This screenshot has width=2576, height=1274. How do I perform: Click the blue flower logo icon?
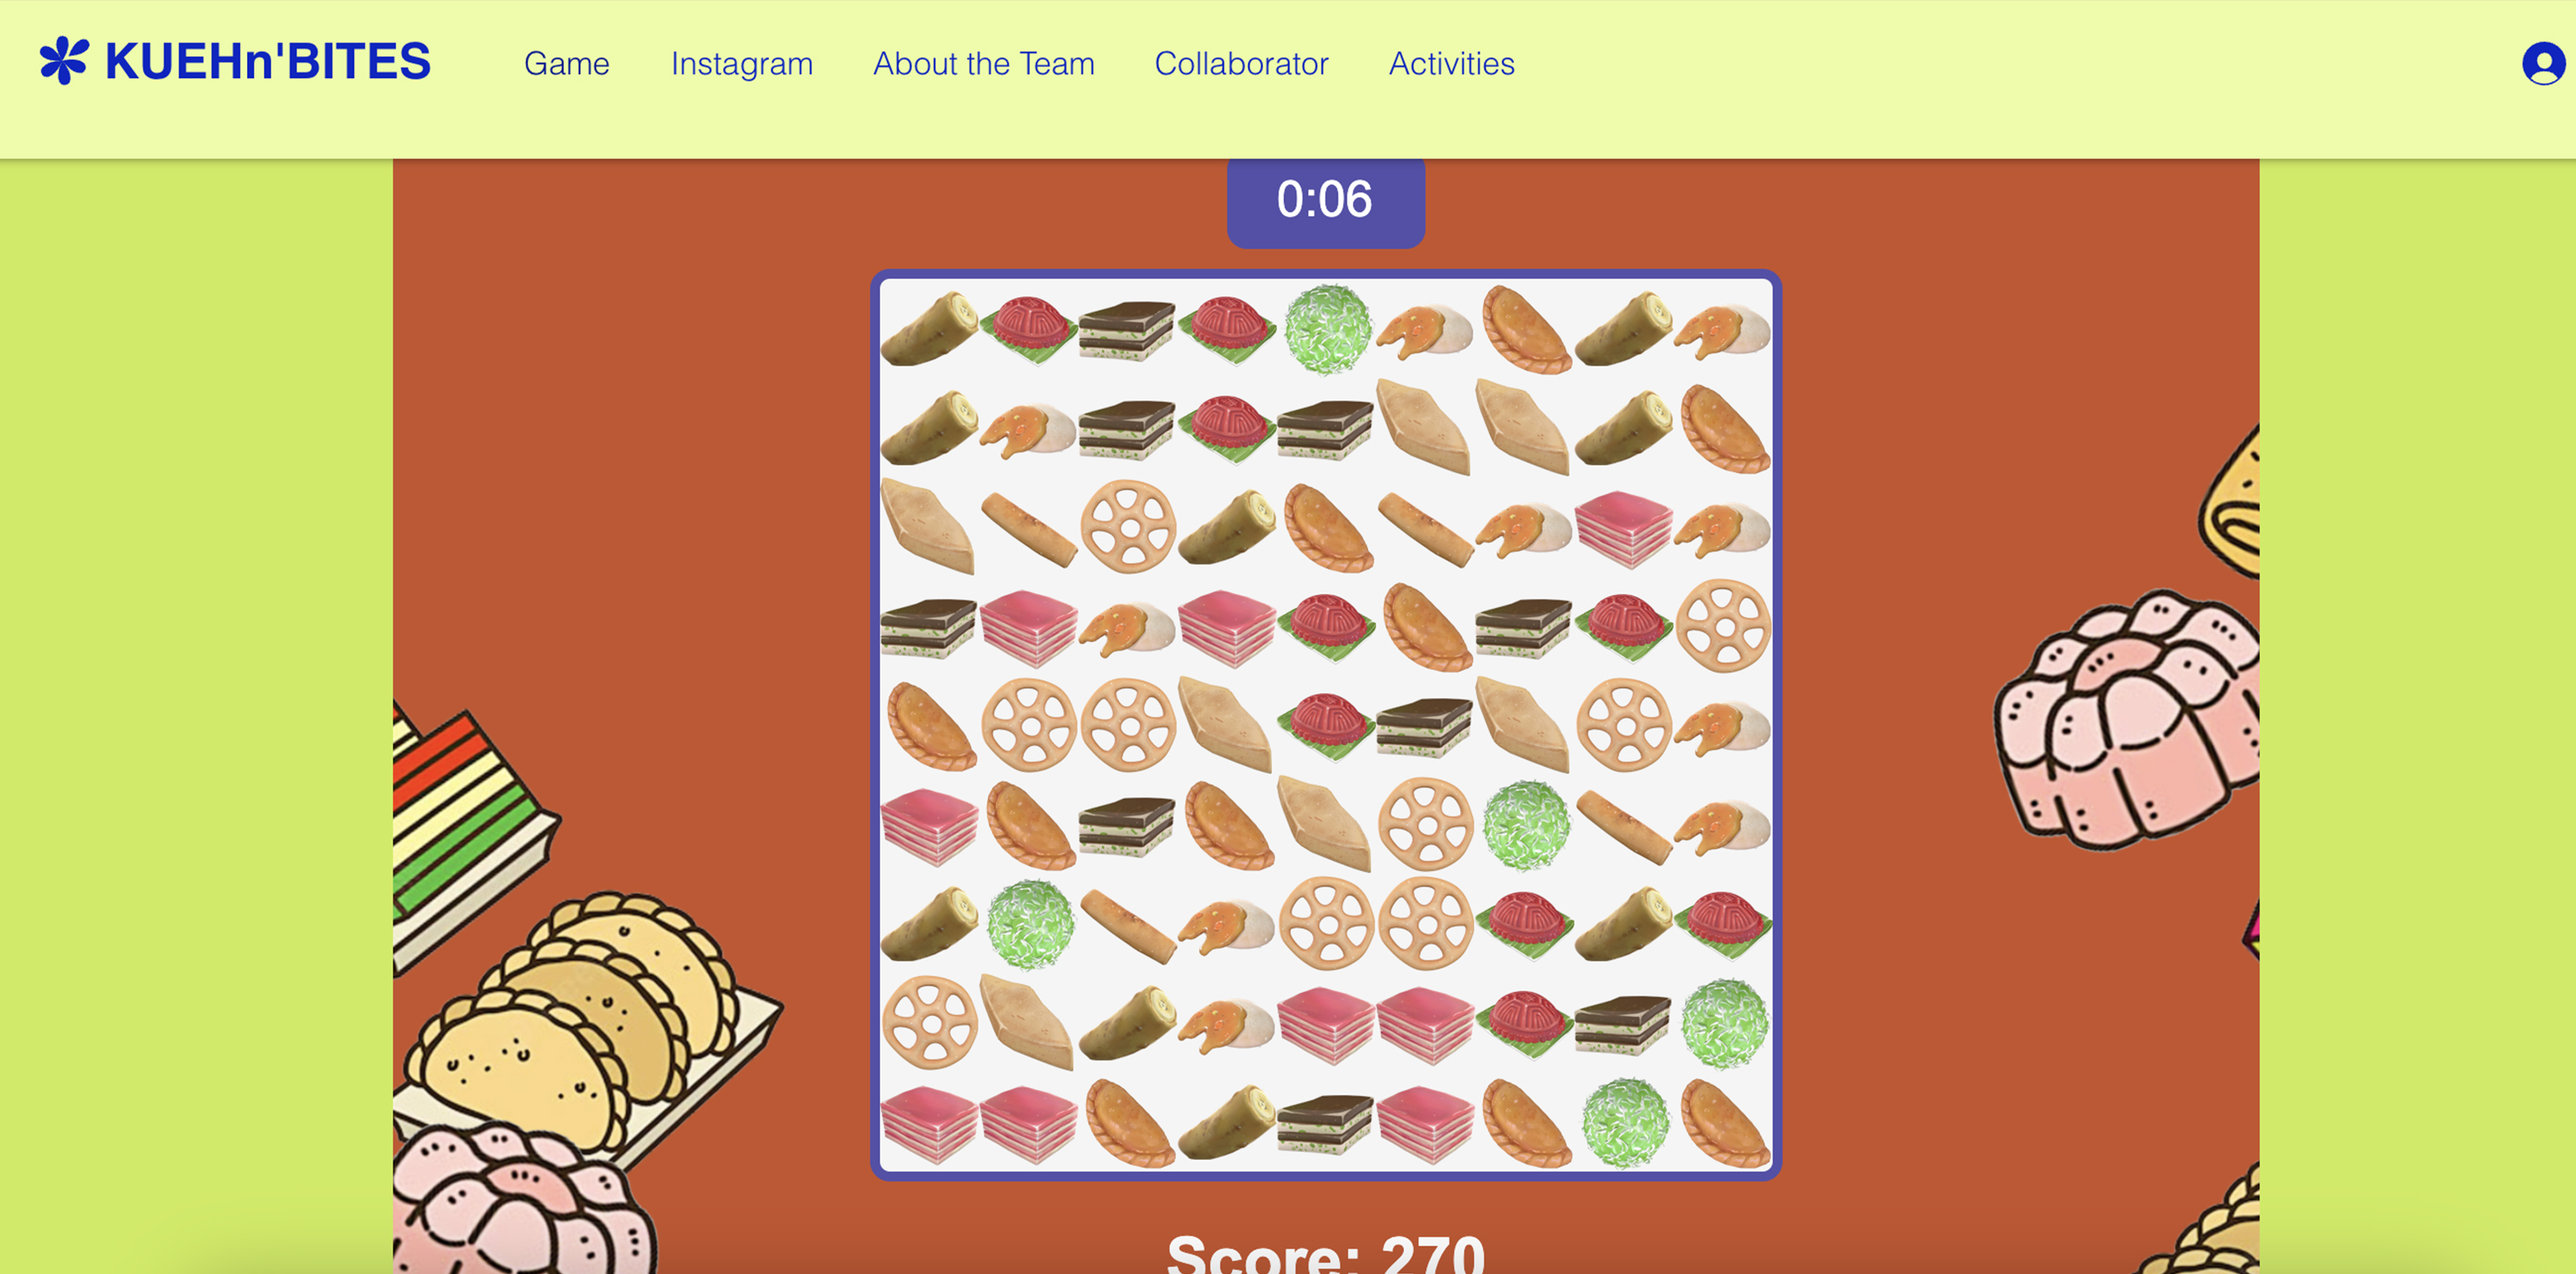(x=64, y=61)
